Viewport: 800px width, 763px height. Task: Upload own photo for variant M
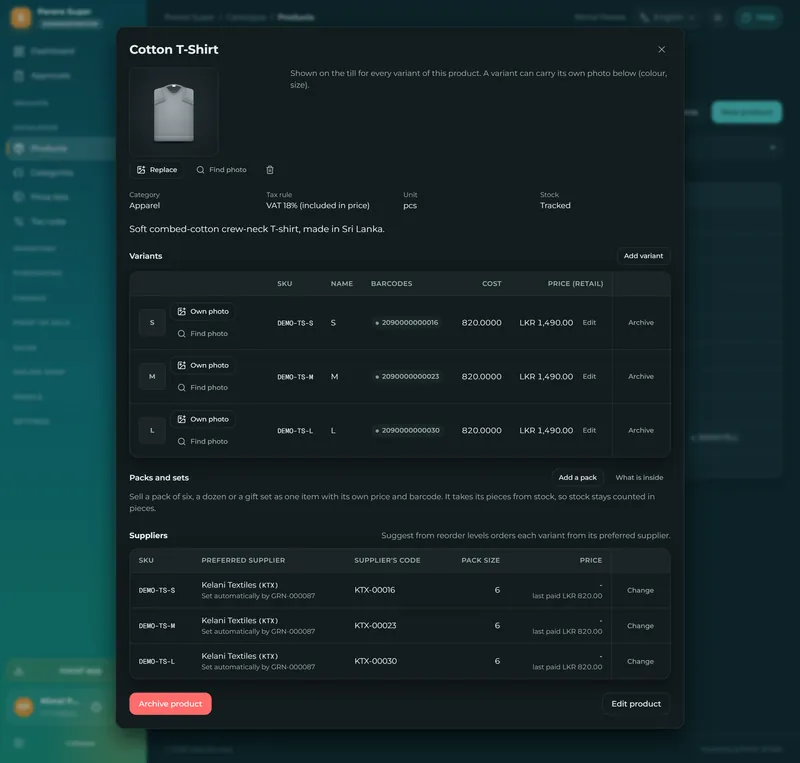203,365
